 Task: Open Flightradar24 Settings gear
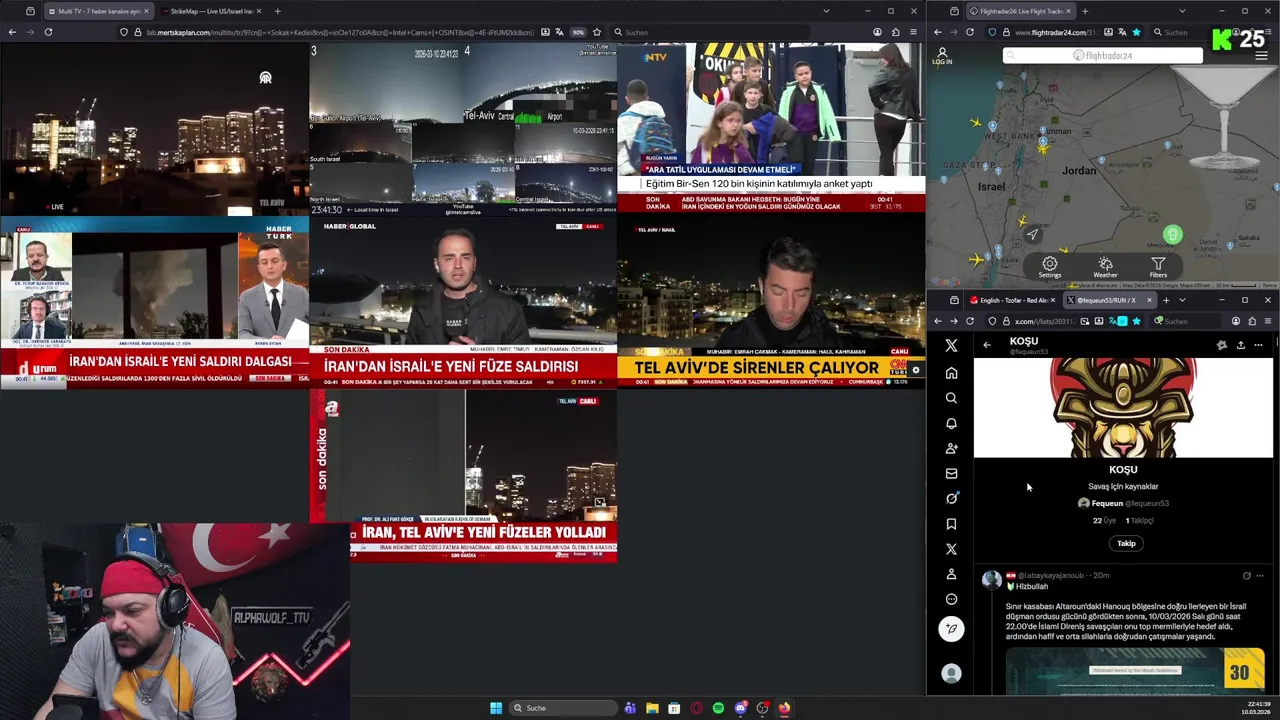(x=1049, y=267)
